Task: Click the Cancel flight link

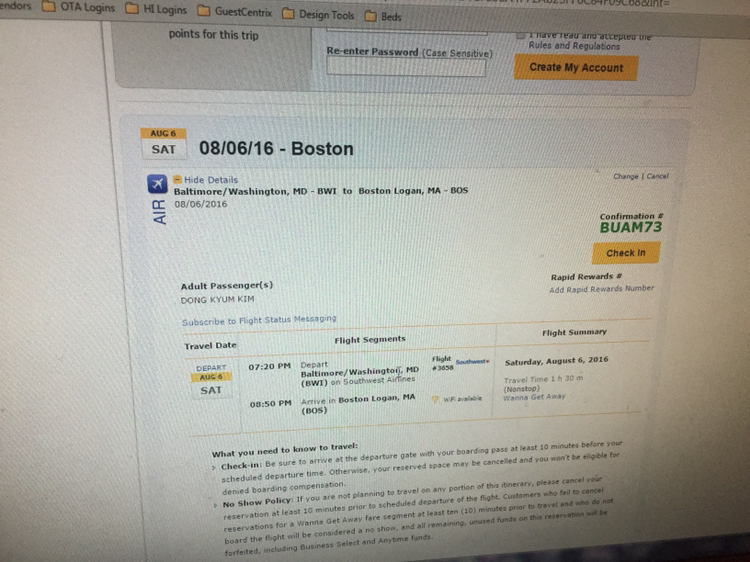Action: coord(658,176)
